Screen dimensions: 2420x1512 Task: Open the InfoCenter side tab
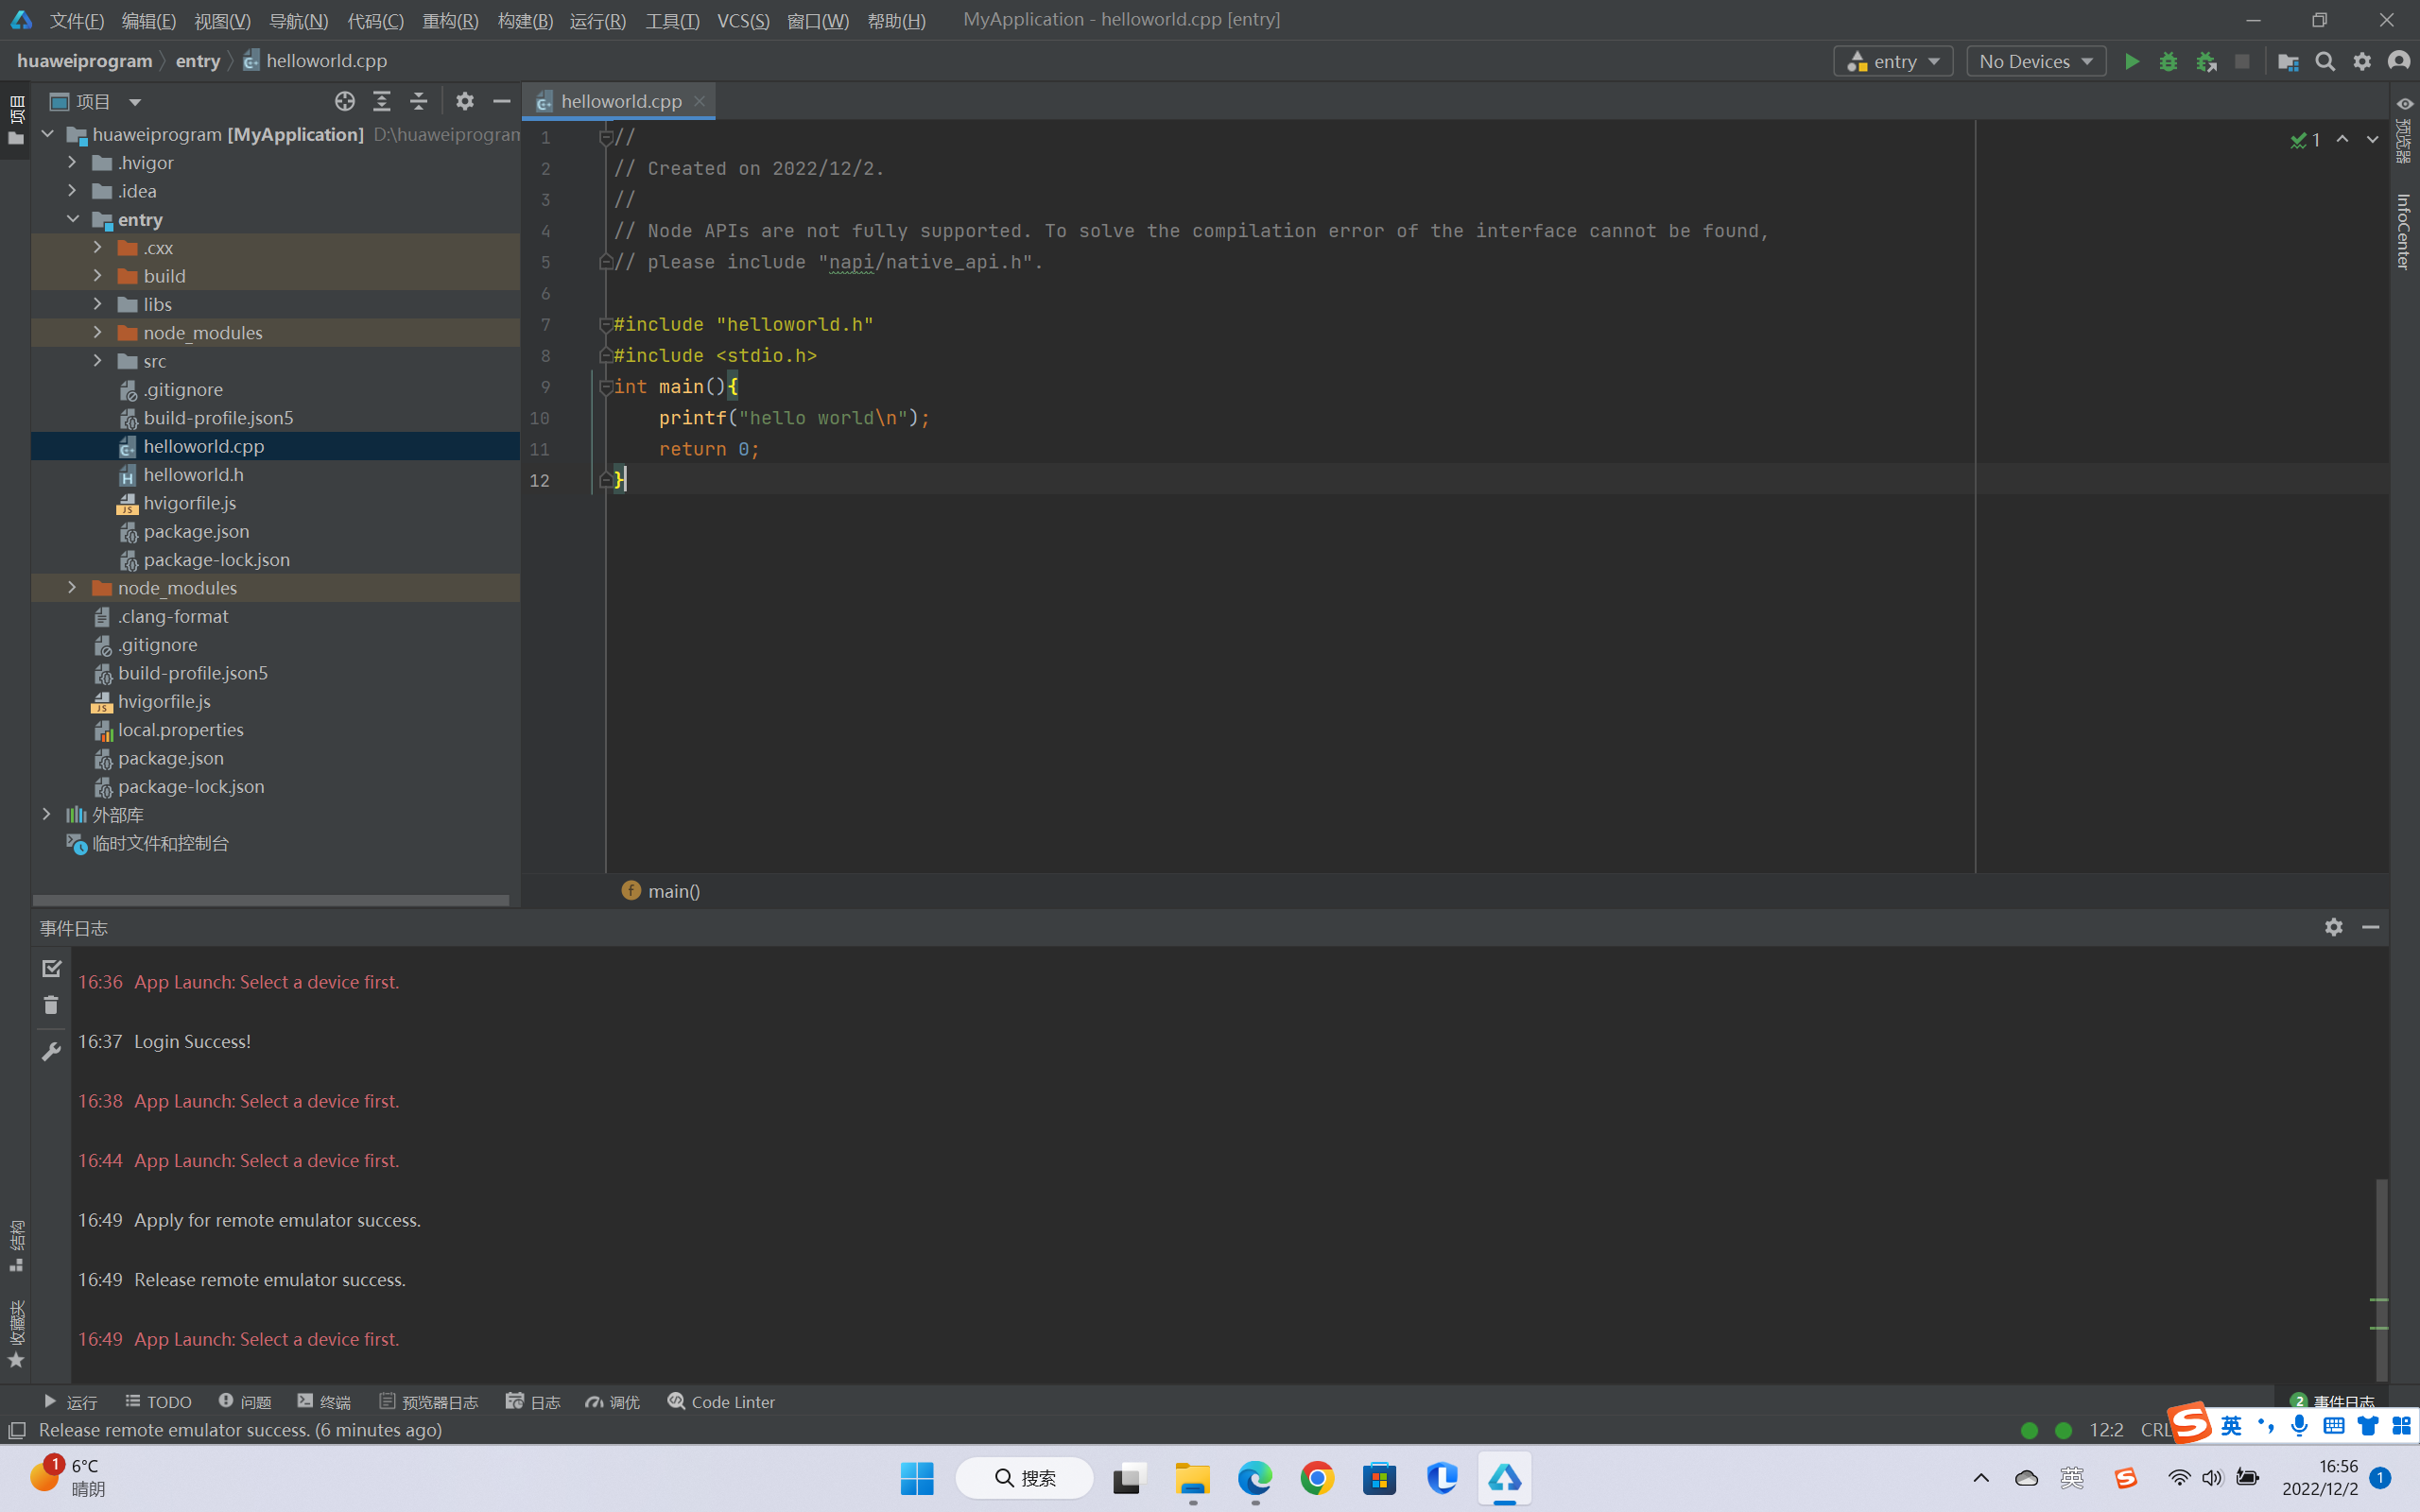(2404, 232)
